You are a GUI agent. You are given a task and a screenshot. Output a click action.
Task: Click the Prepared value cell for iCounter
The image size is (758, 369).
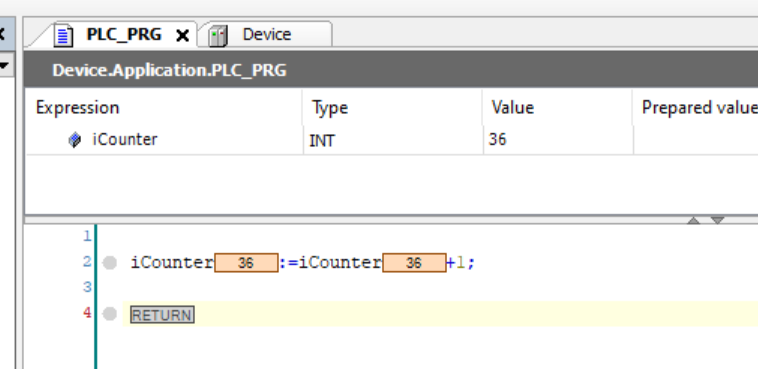coord(695,140)
